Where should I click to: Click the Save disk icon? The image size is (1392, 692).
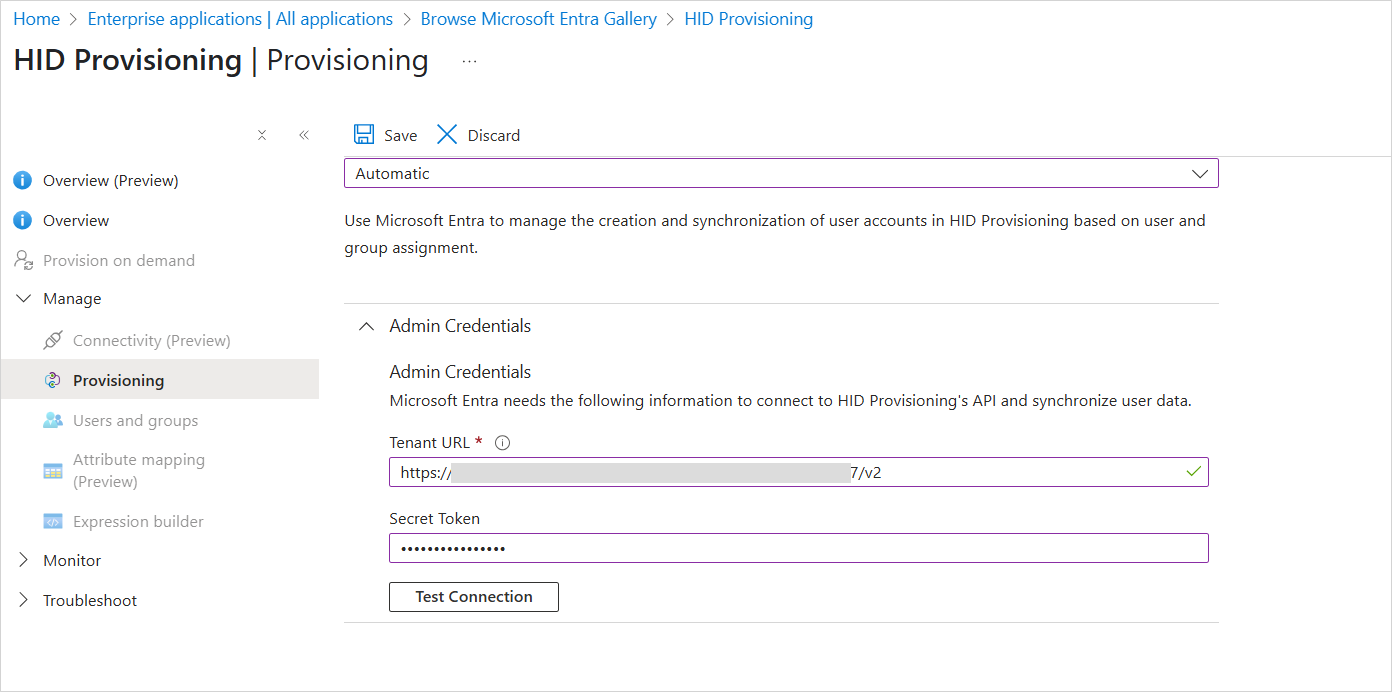(x=364, y=135)
